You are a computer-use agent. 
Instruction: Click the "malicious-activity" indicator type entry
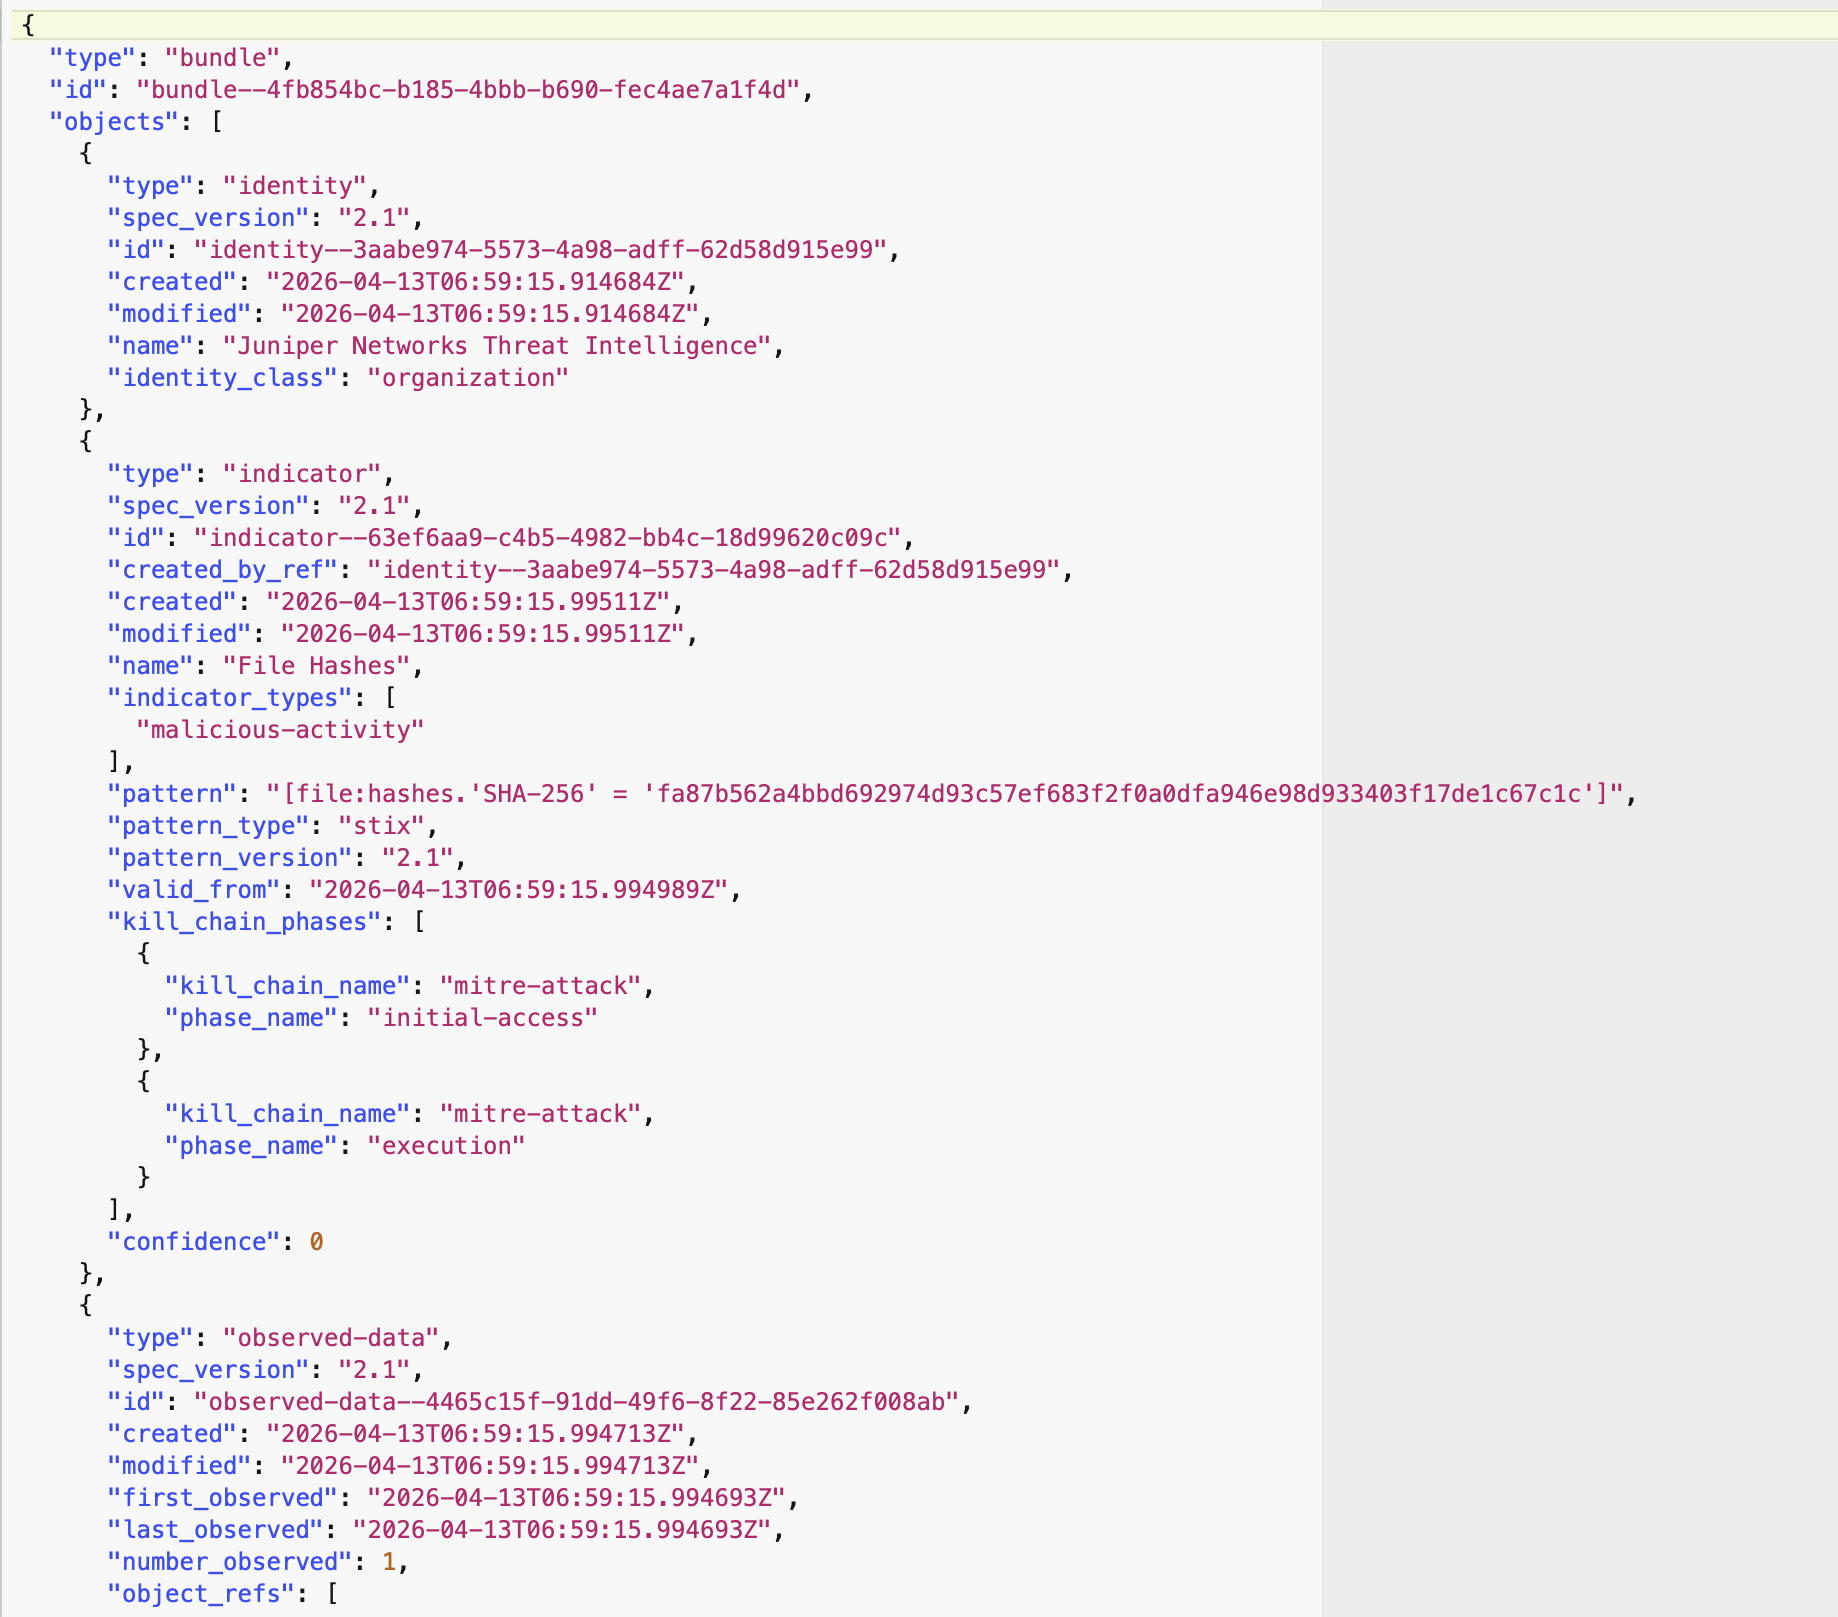(283, 729)
